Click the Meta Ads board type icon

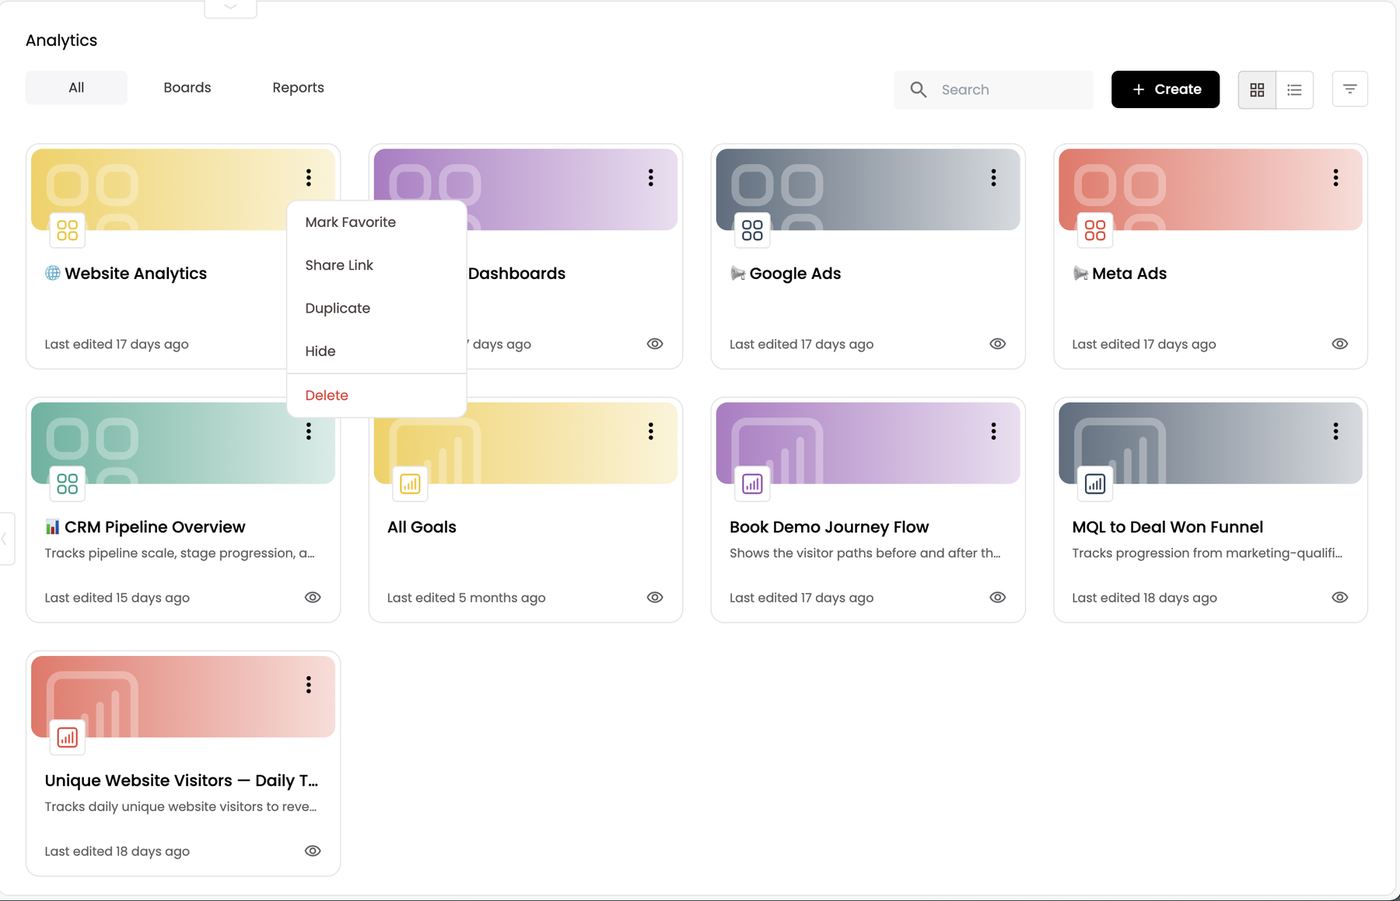click(x=1095, y=230)
